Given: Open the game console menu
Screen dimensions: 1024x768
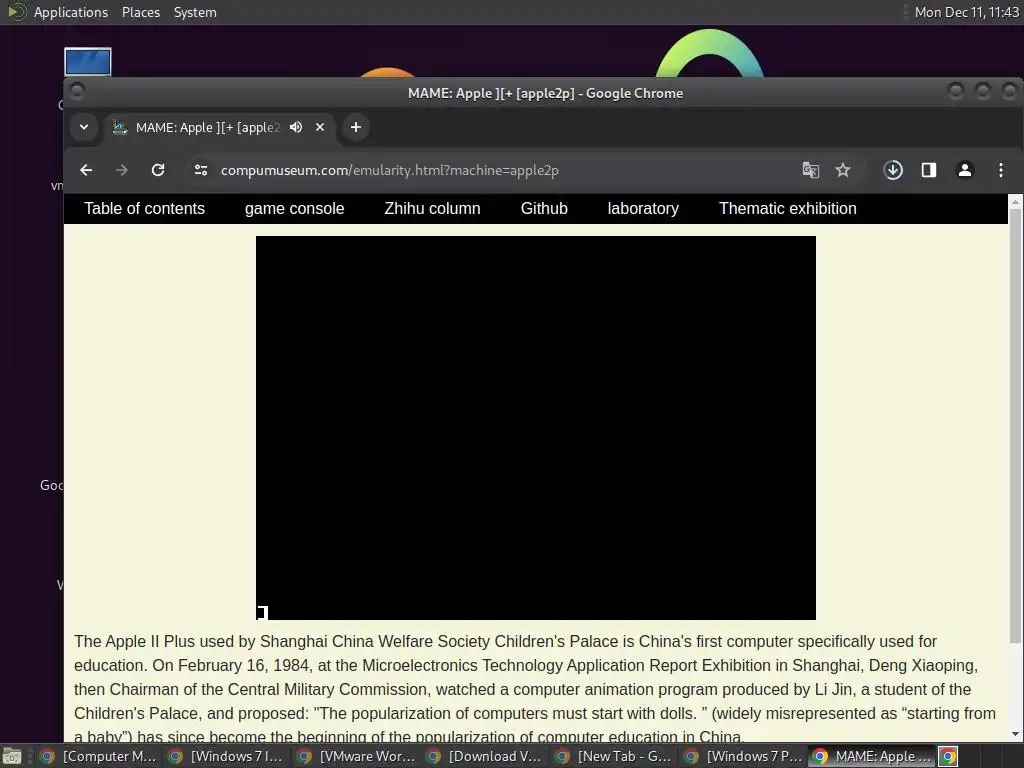Looking at the screenshot, I should 295,208.
